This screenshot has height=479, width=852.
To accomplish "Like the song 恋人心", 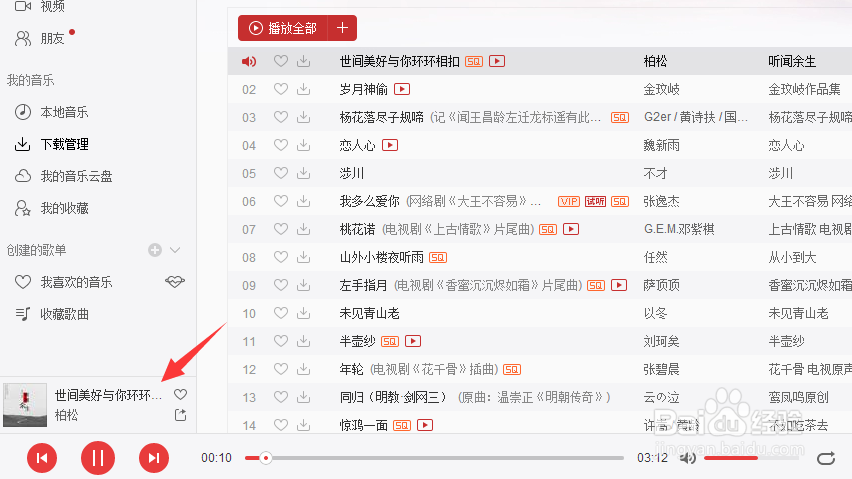I will click(280, 145).
